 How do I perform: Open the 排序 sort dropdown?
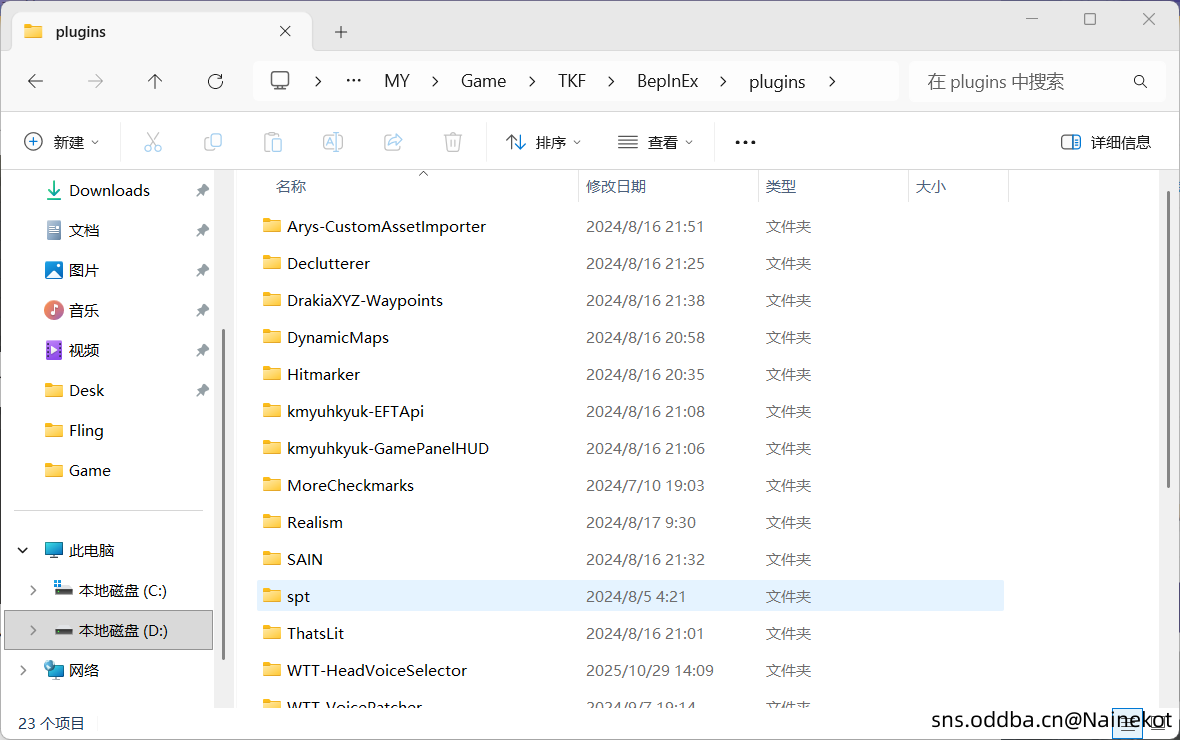544,142
